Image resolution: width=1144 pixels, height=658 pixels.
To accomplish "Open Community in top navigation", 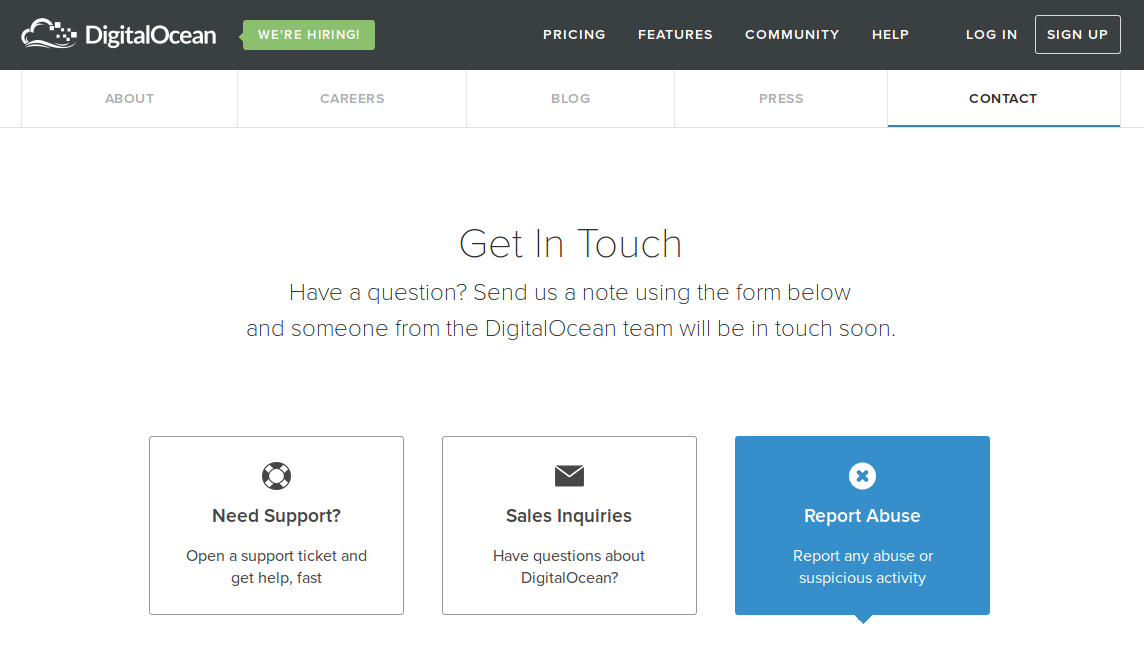I will 792,34.
